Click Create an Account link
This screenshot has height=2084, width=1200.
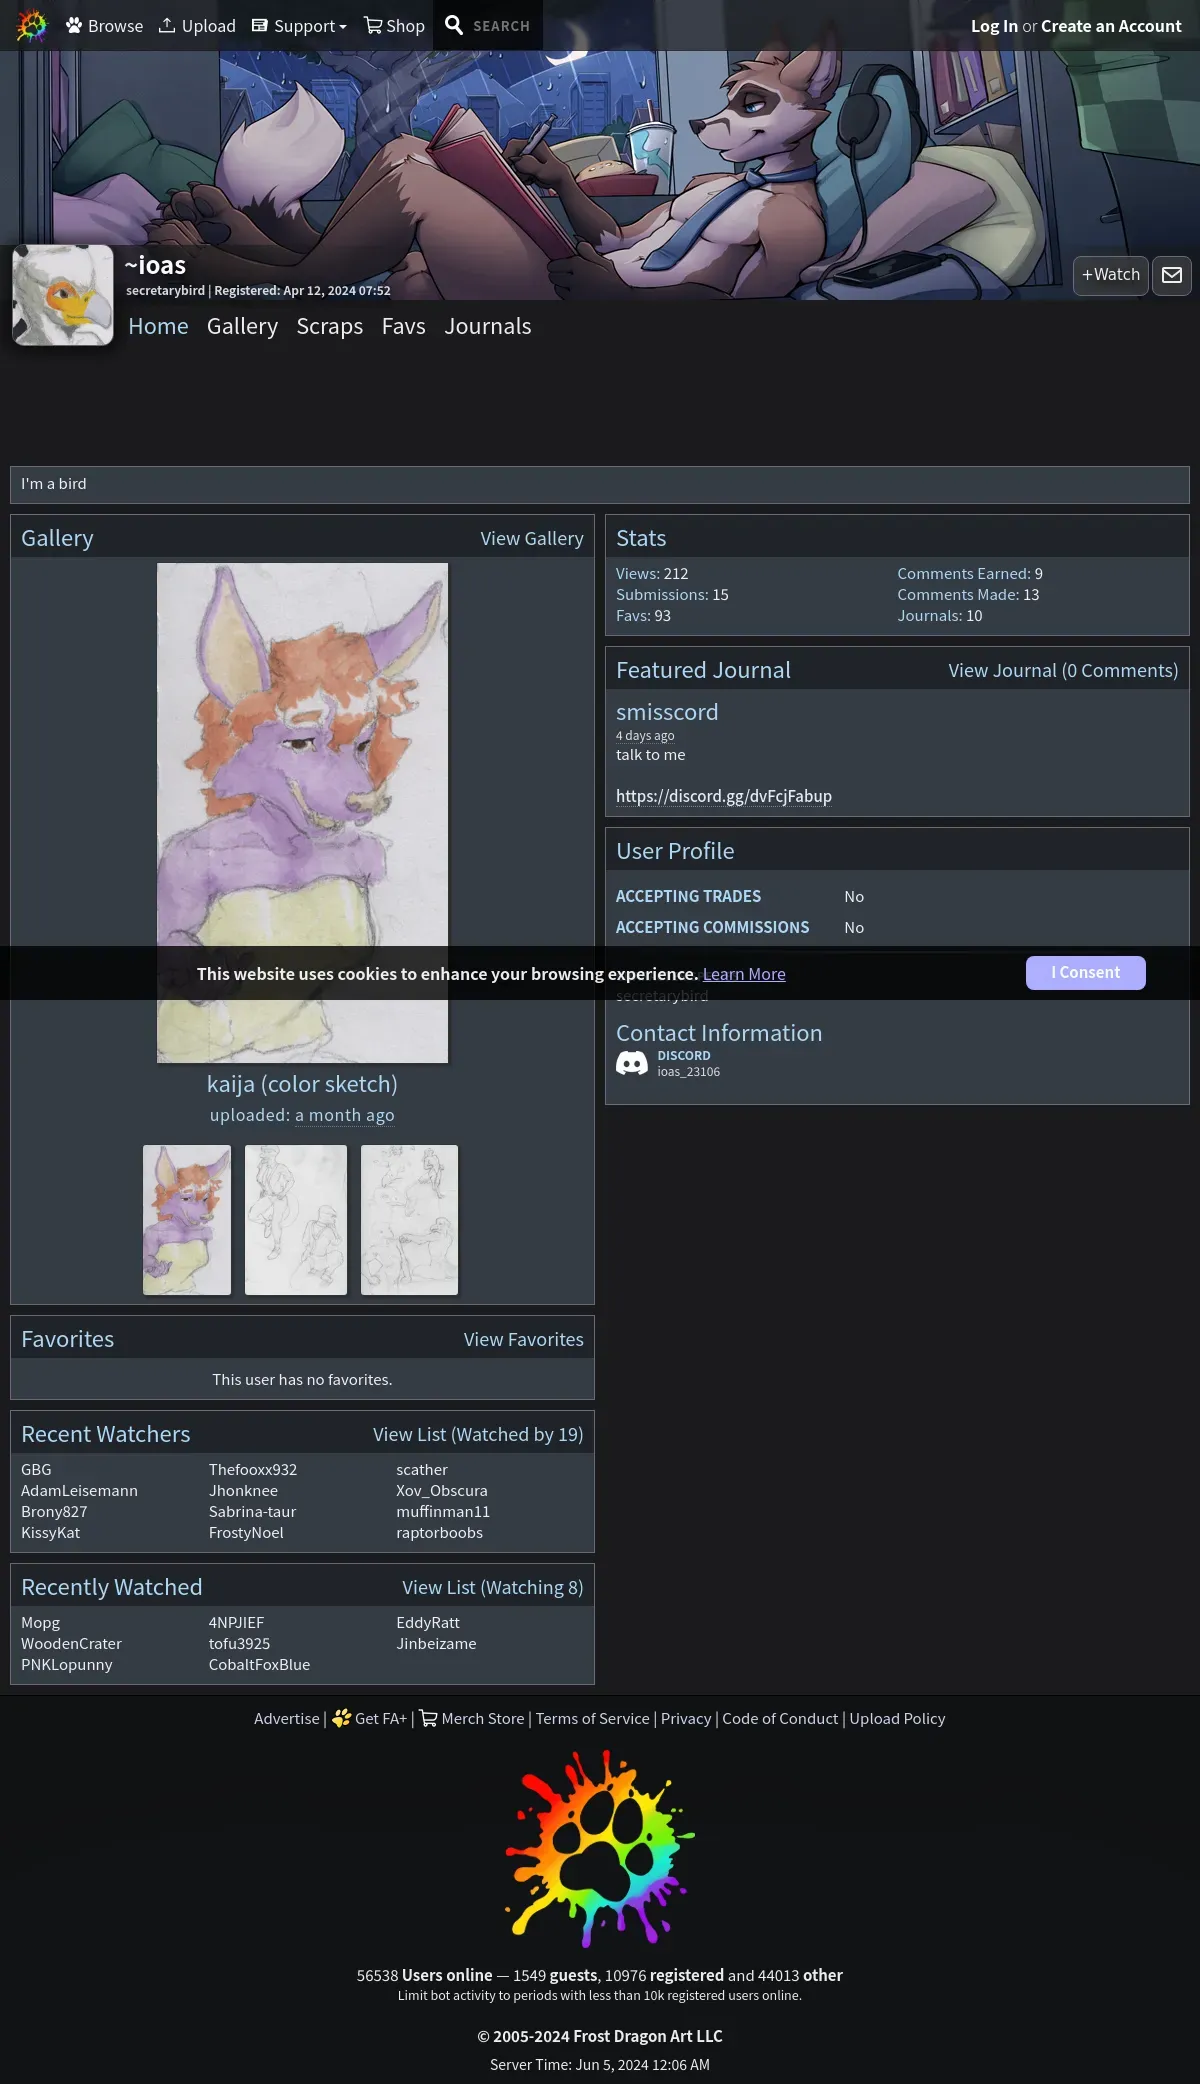tap(1111, 26)
